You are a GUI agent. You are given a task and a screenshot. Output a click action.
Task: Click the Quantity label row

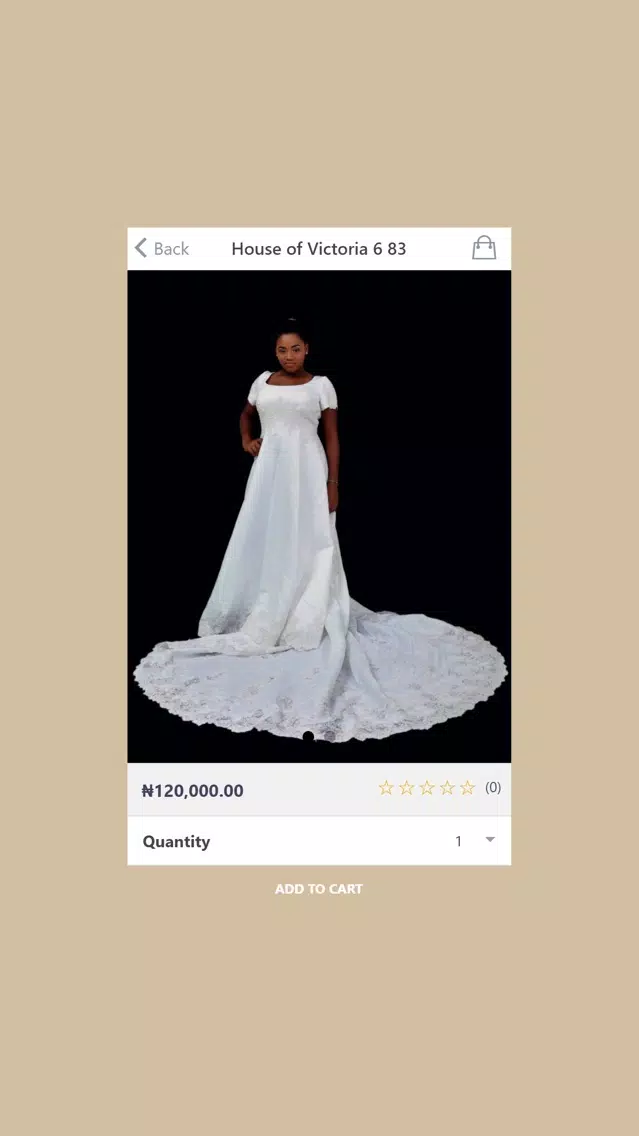[x=320, y=841]
